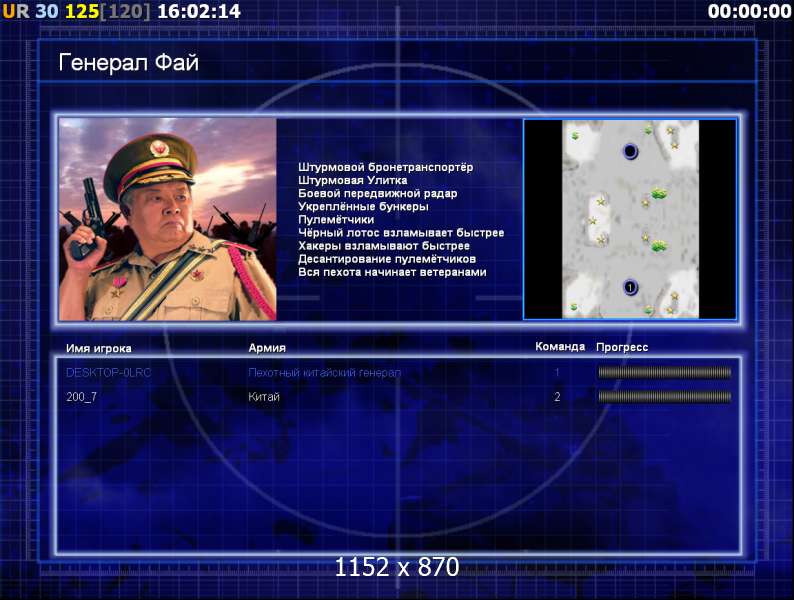Click progress bar for DESKTOP-0LRC
Image resolution: width=794 pixels, height=600 pixels.
664,373
